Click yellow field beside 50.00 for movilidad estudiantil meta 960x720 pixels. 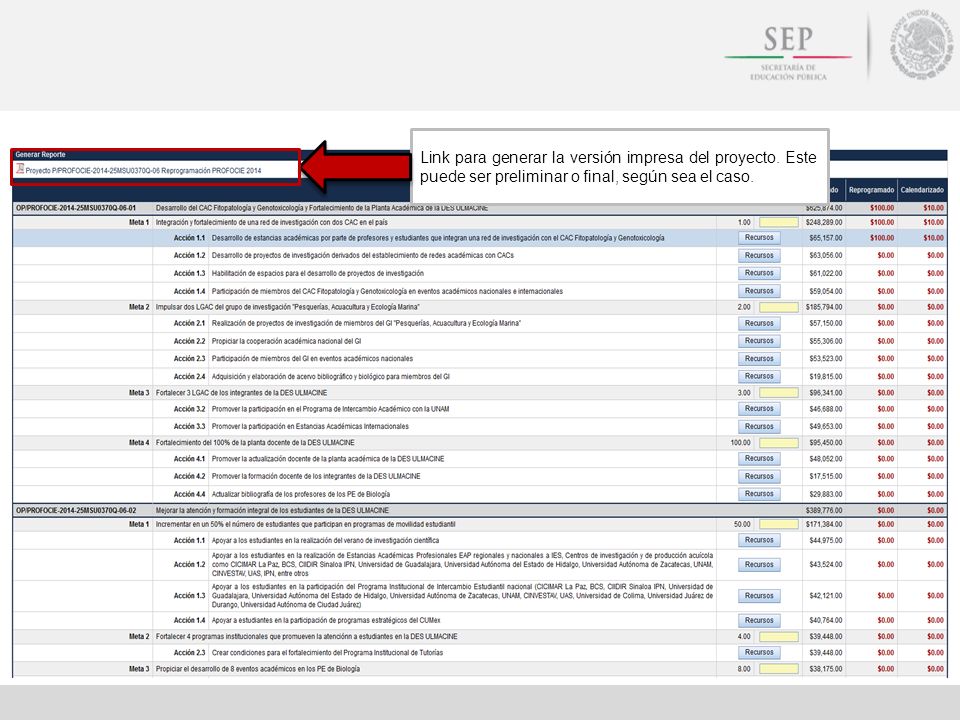pyautogui.click(x=779, y=524)
